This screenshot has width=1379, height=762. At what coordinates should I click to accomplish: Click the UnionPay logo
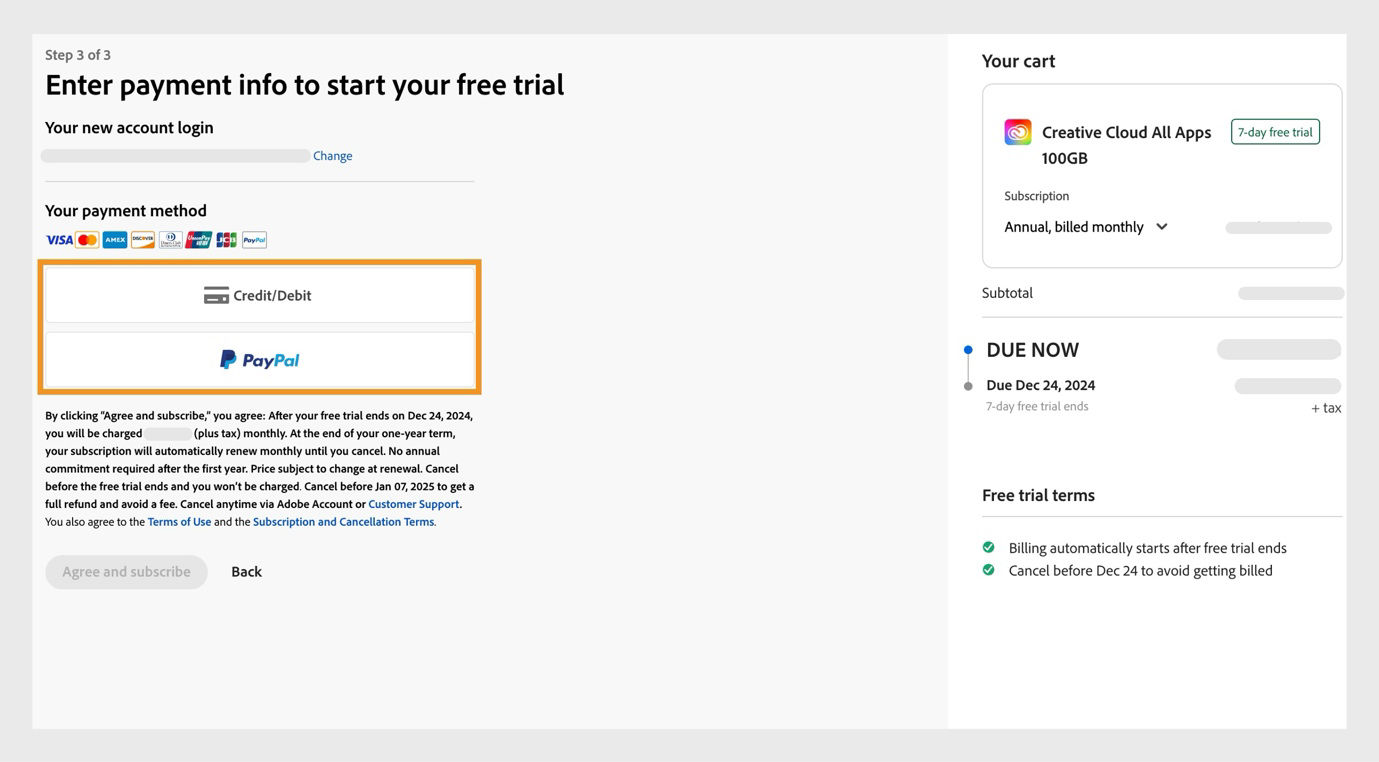(x=199, y=240)
